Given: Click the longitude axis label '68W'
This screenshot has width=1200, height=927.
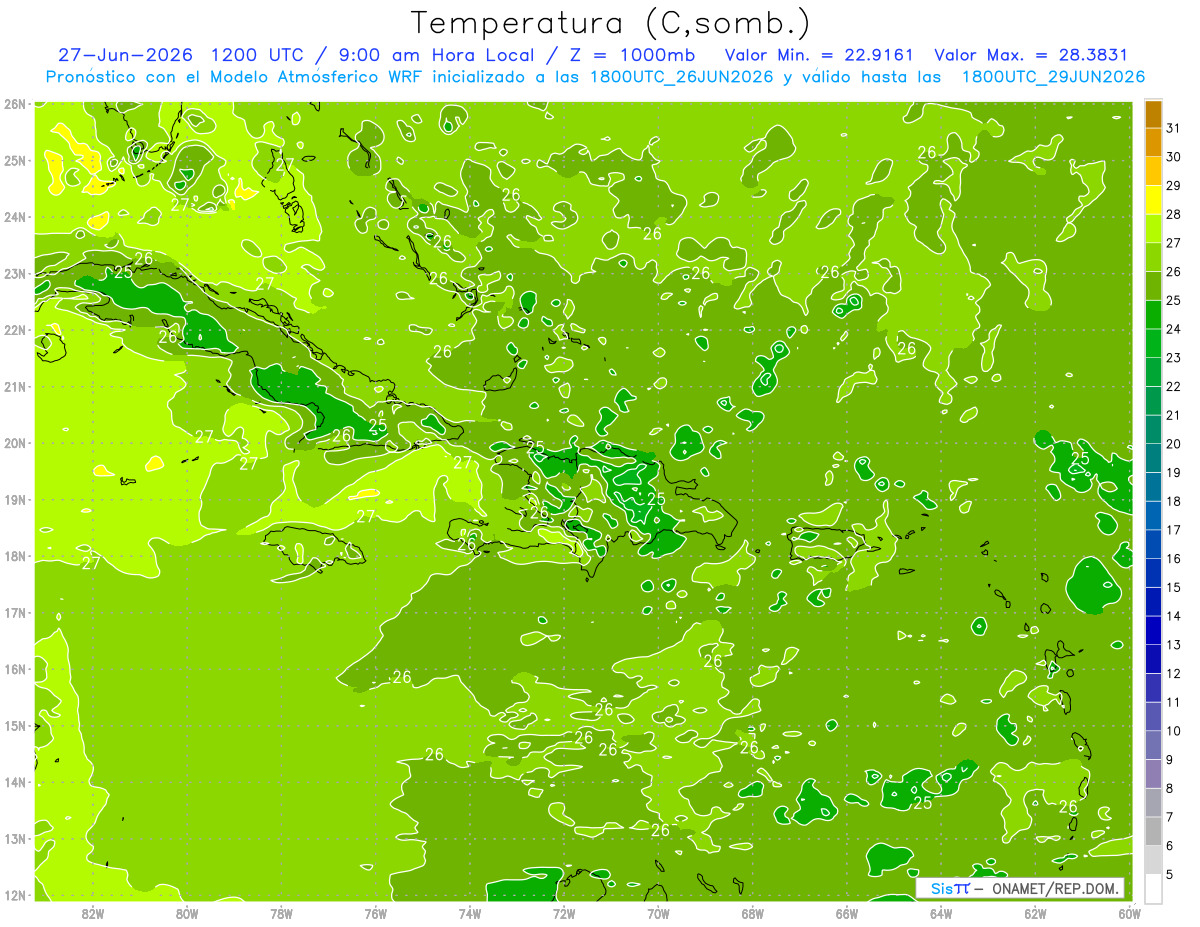Looking at the screenshot, I should 753,913.
